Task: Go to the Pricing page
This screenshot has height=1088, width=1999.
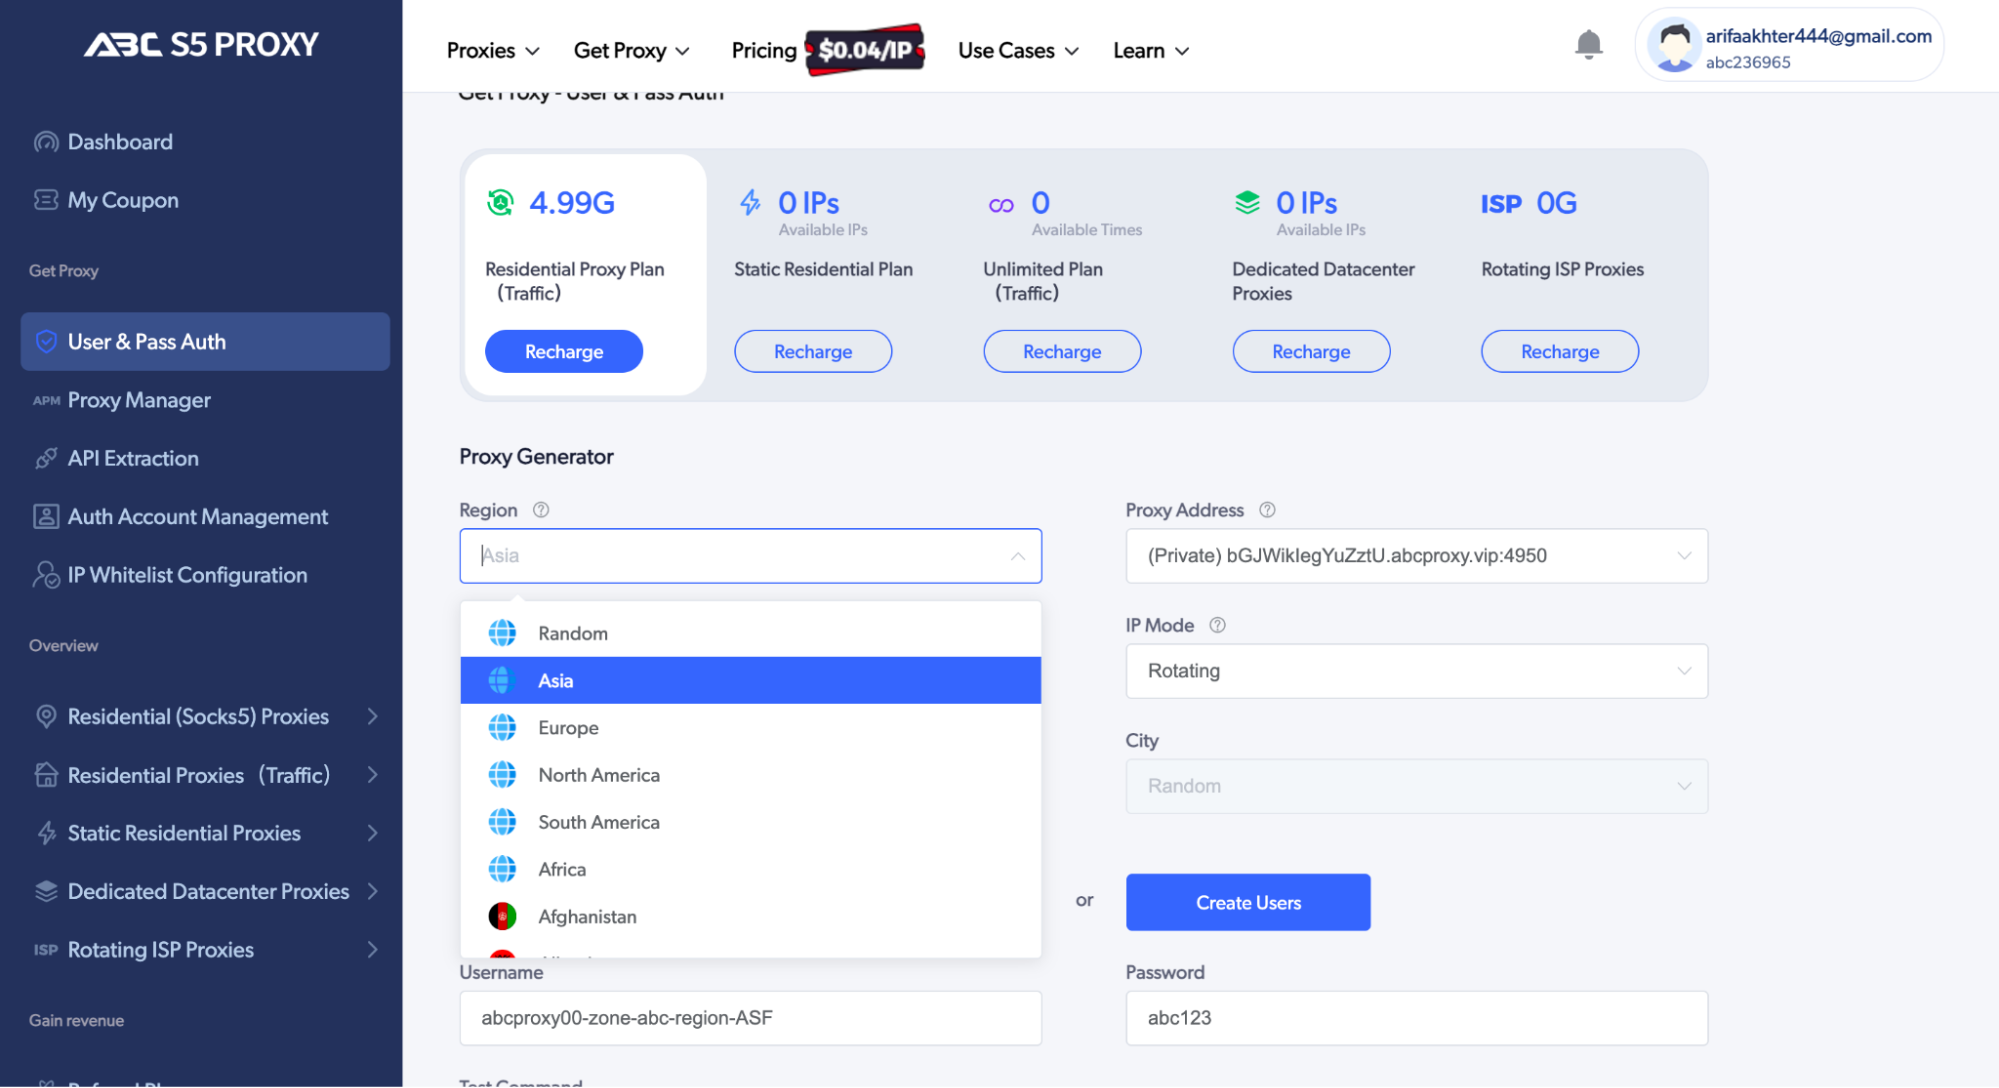Action: [x=764, y=50]
